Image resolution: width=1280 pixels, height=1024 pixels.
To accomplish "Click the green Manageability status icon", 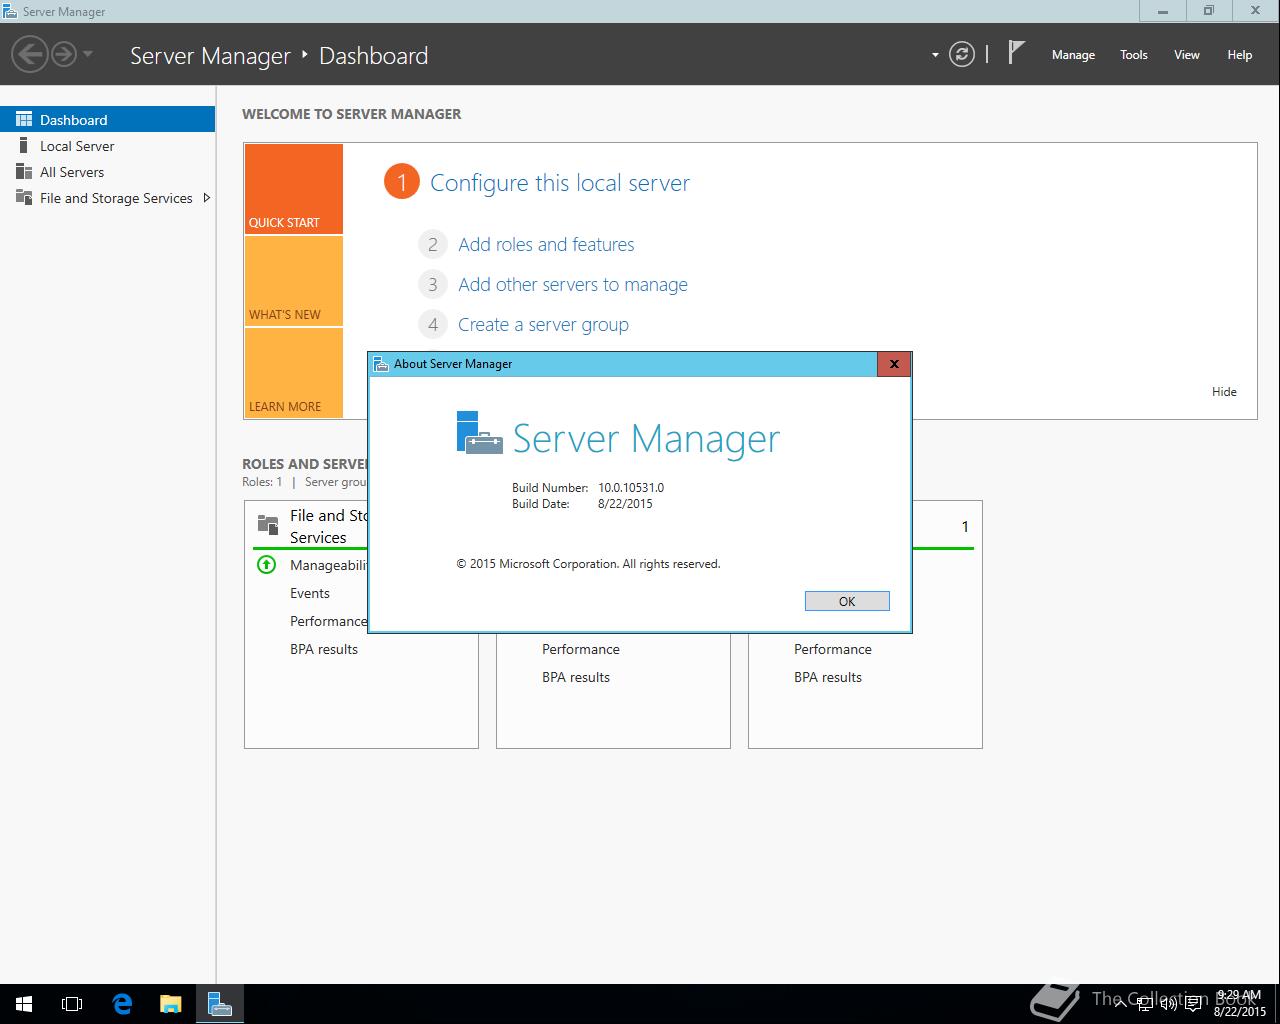I will (x=266, y=565).
